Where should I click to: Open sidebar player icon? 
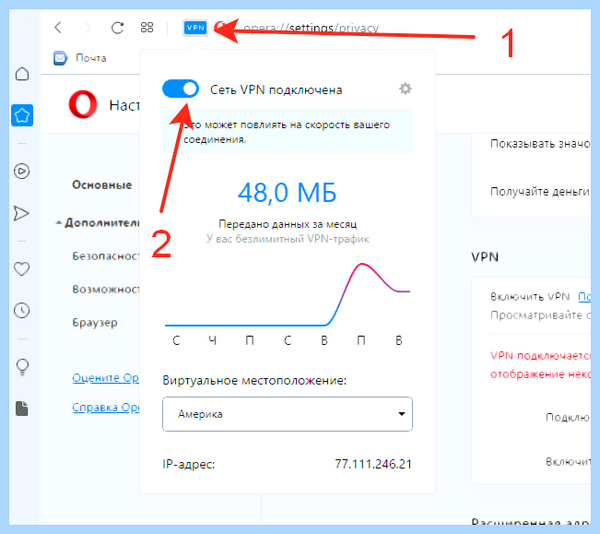coord(22,171)
